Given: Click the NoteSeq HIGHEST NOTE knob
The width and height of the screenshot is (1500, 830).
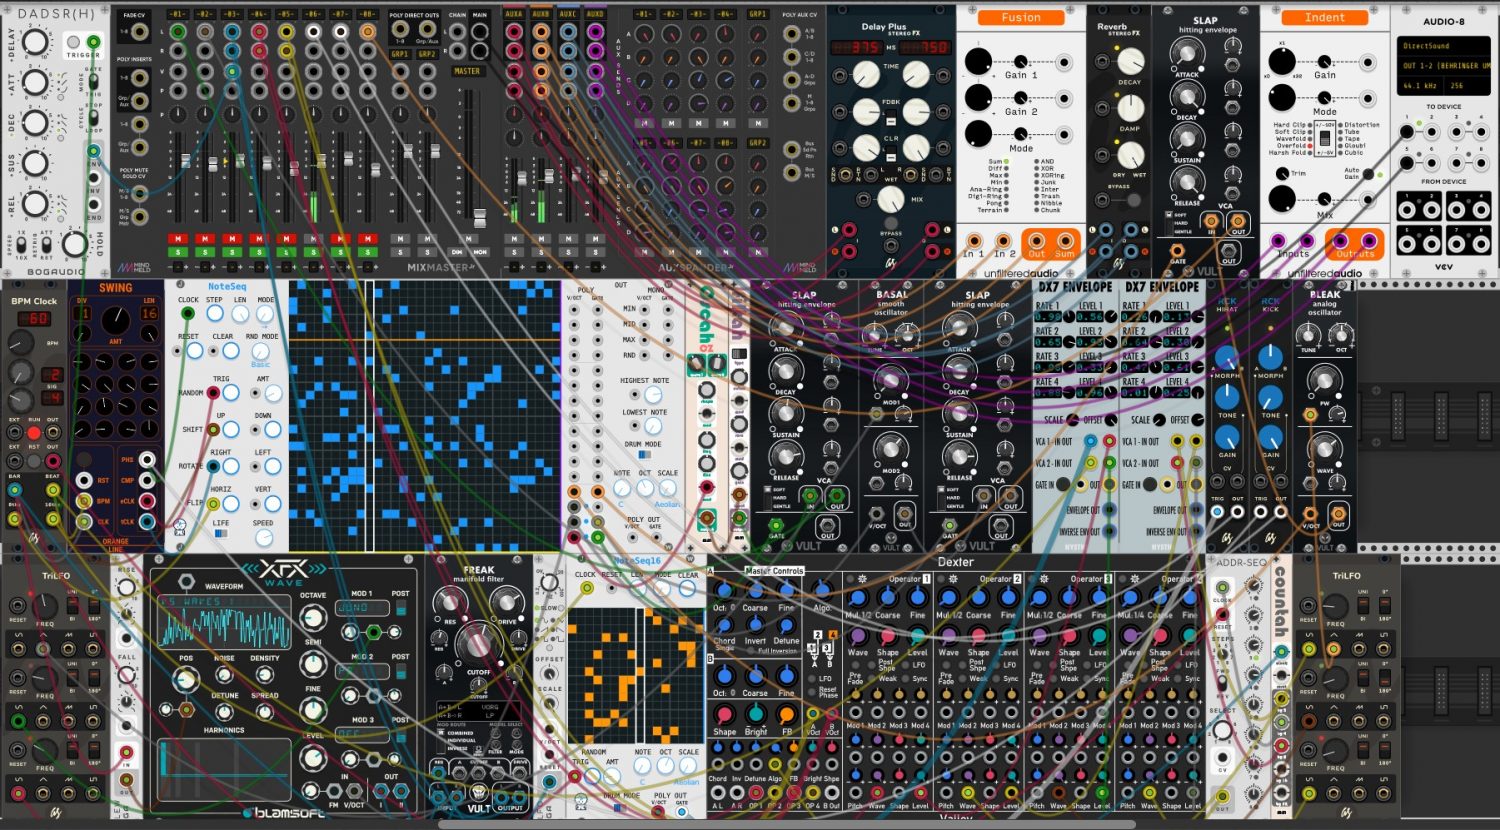Looking at the screenshot, I should click(x=652, y=395).
